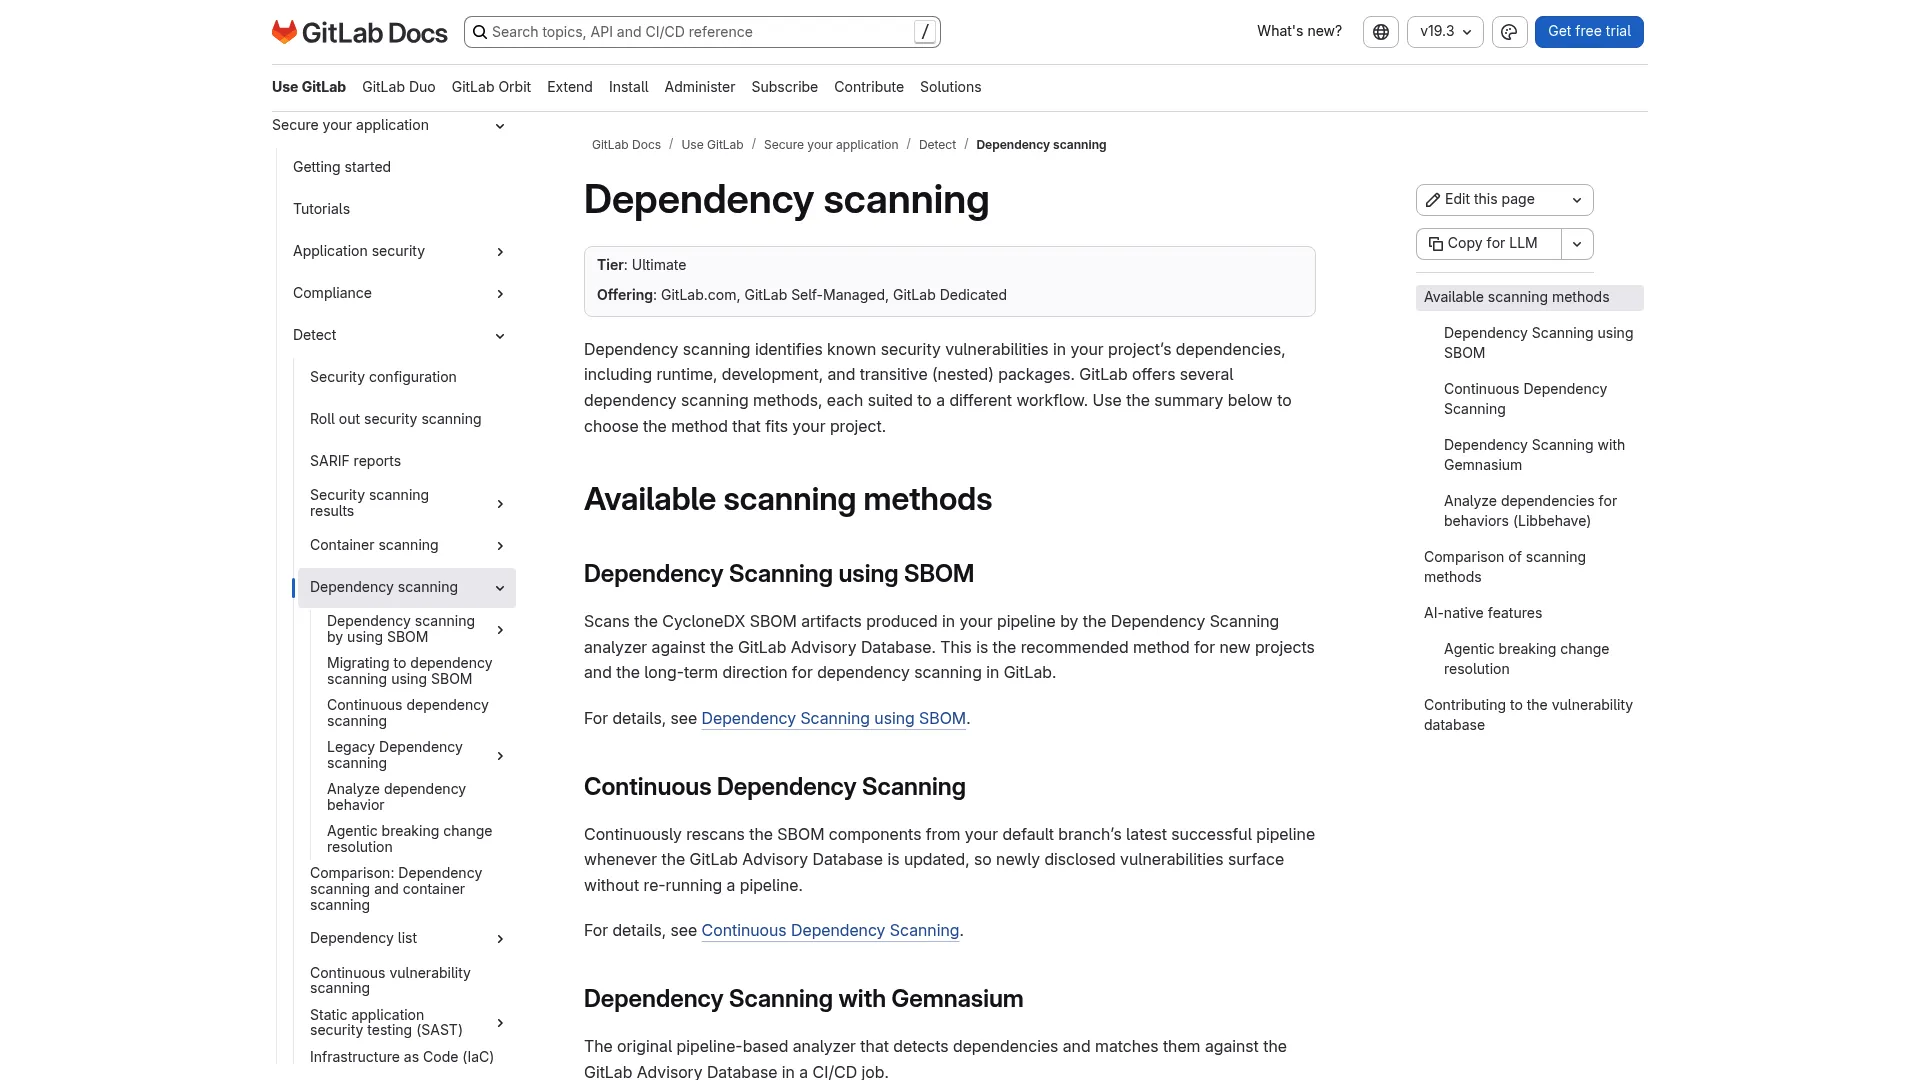
Task: Open the GitLab Duo nav tab
Action: pos(398,87)
